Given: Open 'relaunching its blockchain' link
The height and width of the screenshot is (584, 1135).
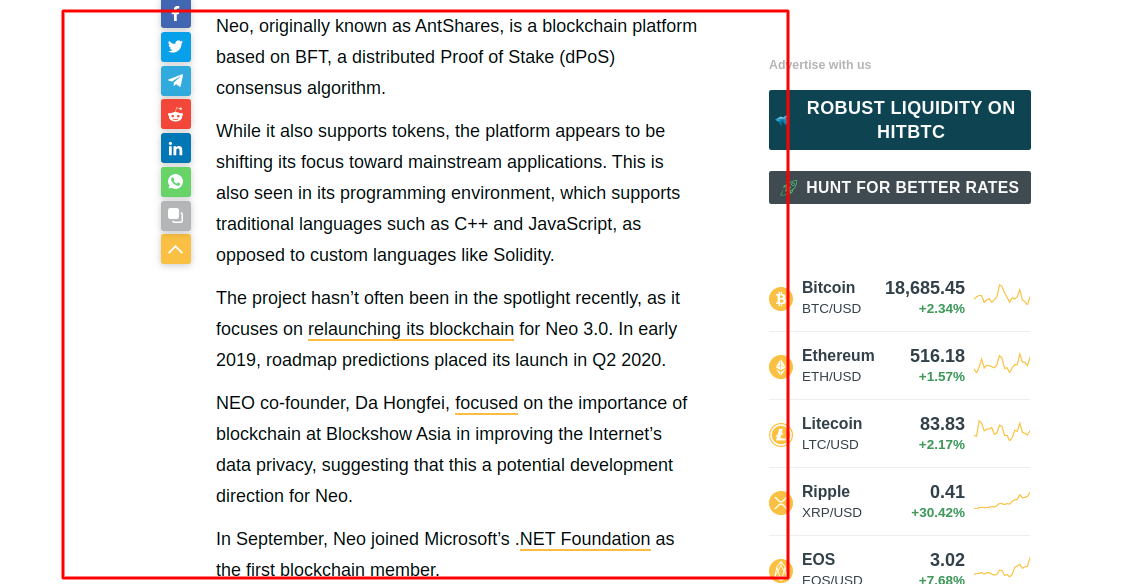Looking at the screenshot, I should coord(410,329).
